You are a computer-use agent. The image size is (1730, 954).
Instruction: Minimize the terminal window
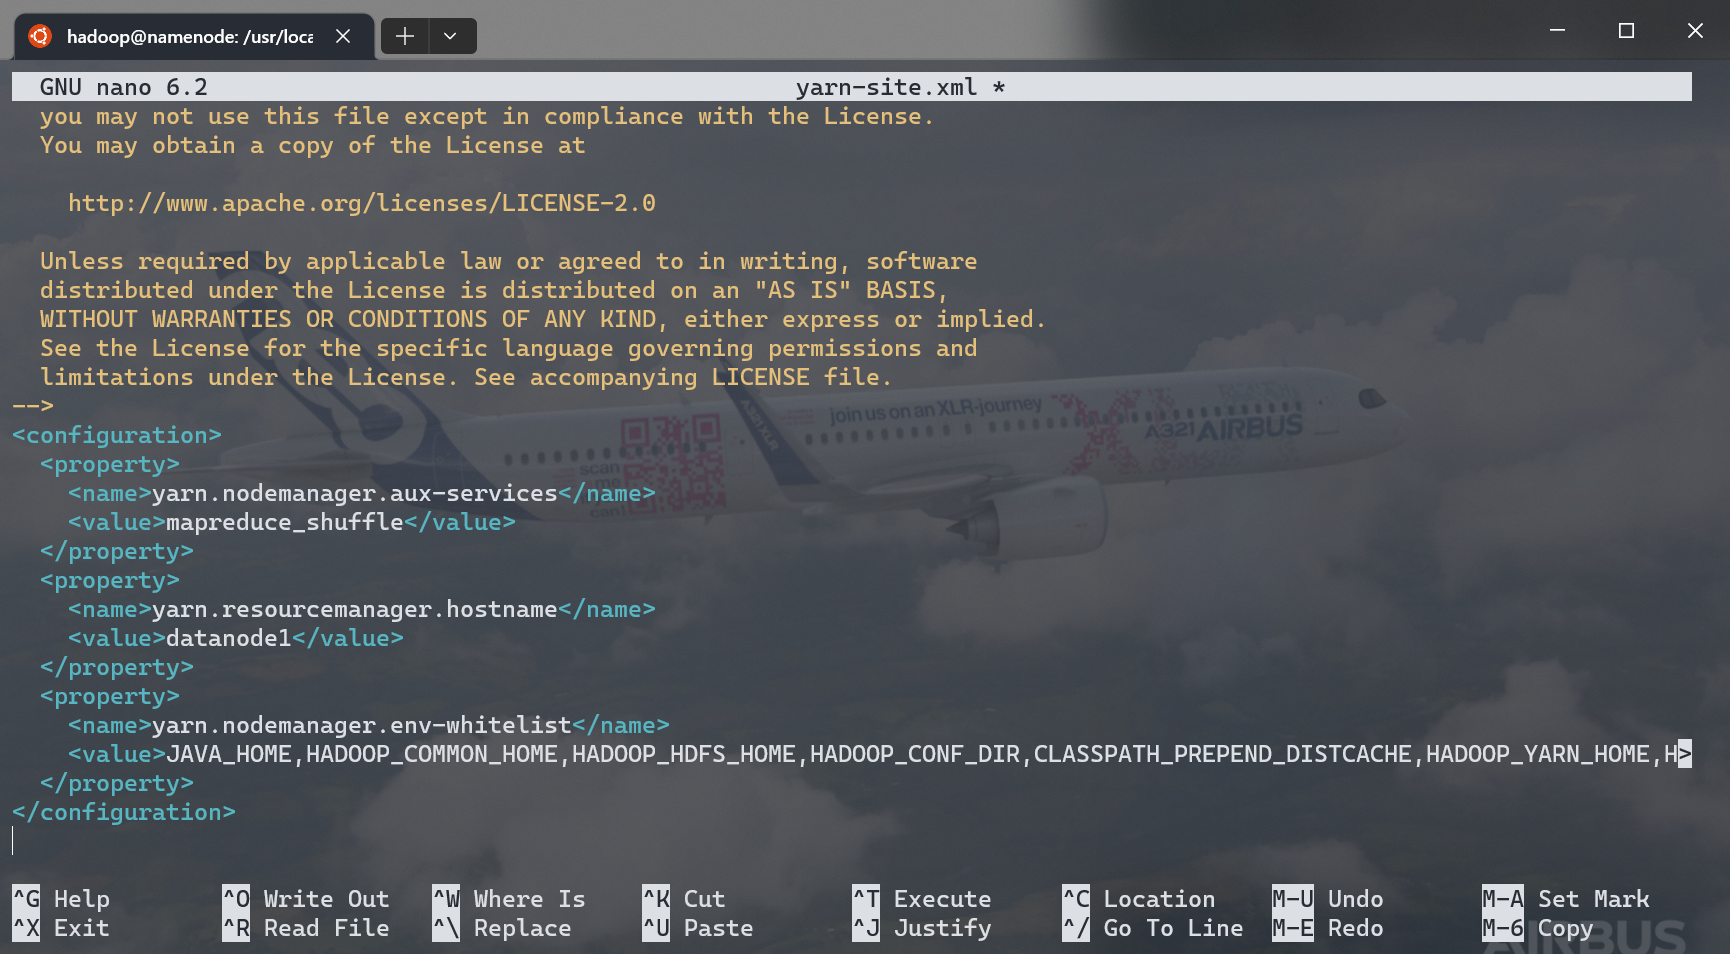[1557, 31]
